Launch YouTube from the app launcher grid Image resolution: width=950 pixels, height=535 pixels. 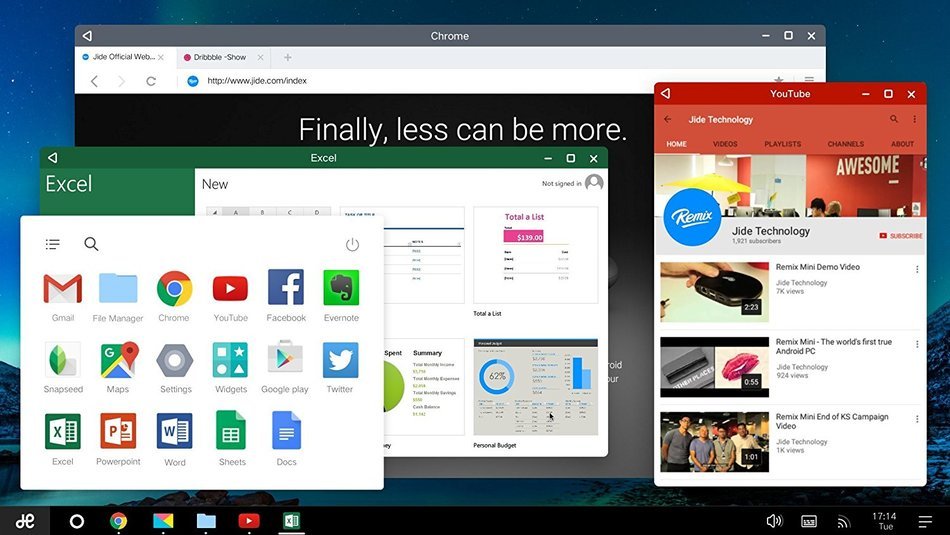[230, 288]
